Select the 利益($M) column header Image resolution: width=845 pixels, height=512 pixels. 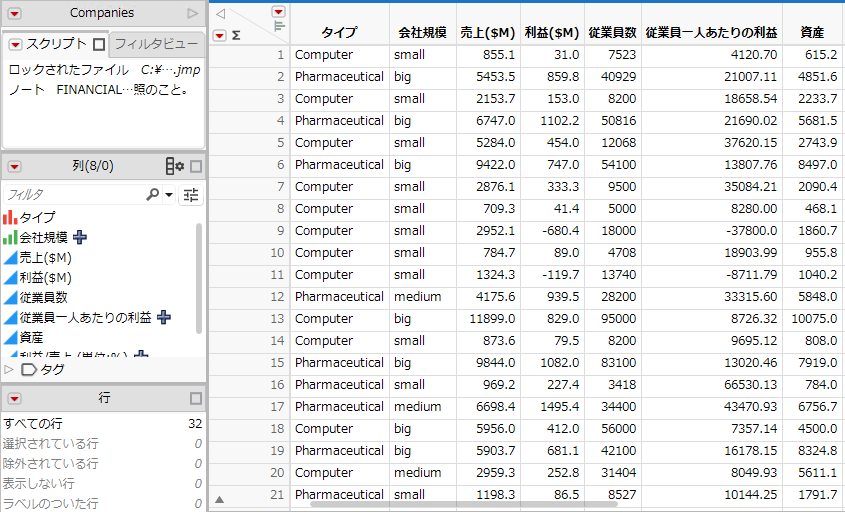pyautogui.click(x=552, y=33)
